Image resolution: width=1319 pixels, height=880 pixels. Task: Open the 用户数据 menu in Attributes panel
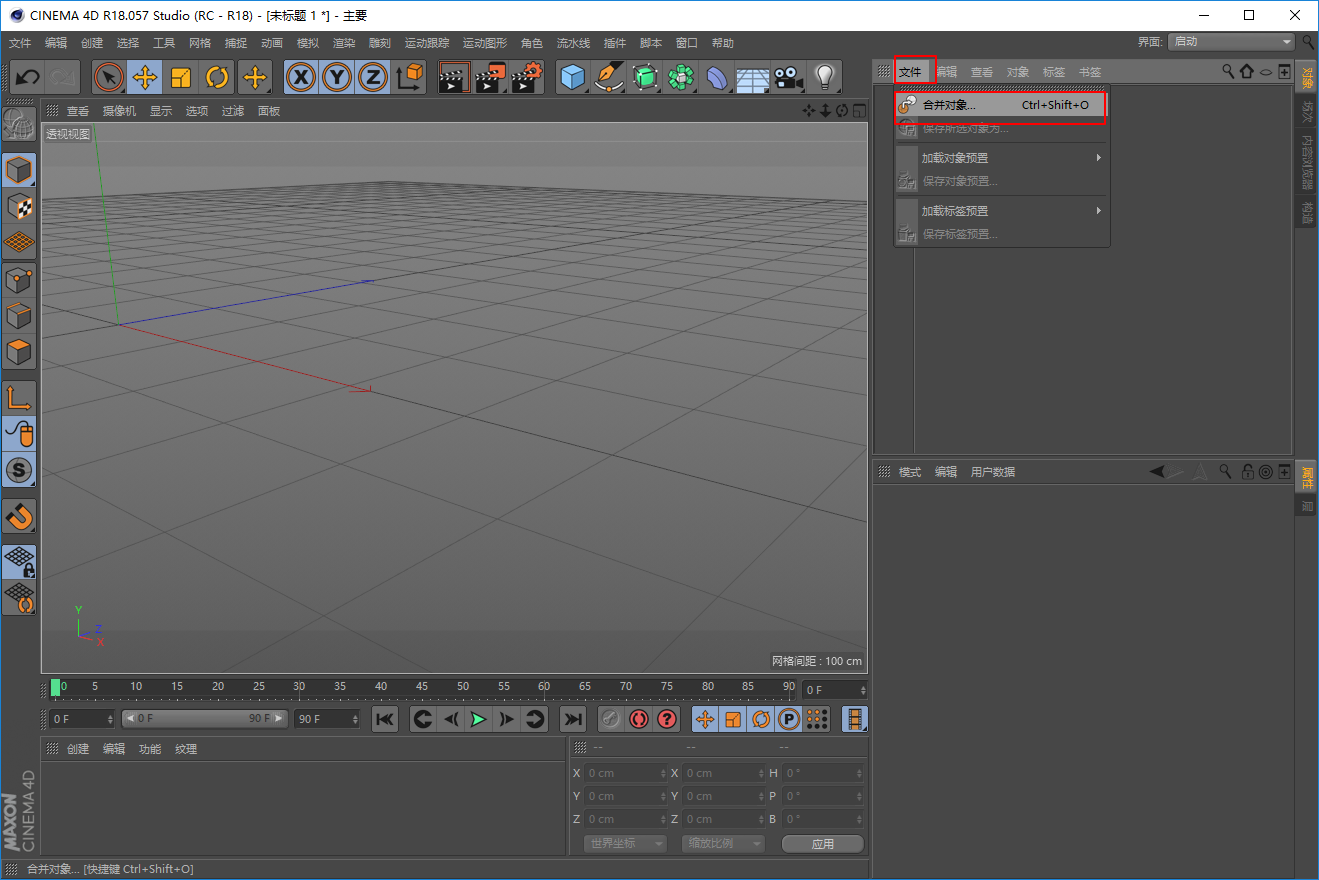coord(993,472)
